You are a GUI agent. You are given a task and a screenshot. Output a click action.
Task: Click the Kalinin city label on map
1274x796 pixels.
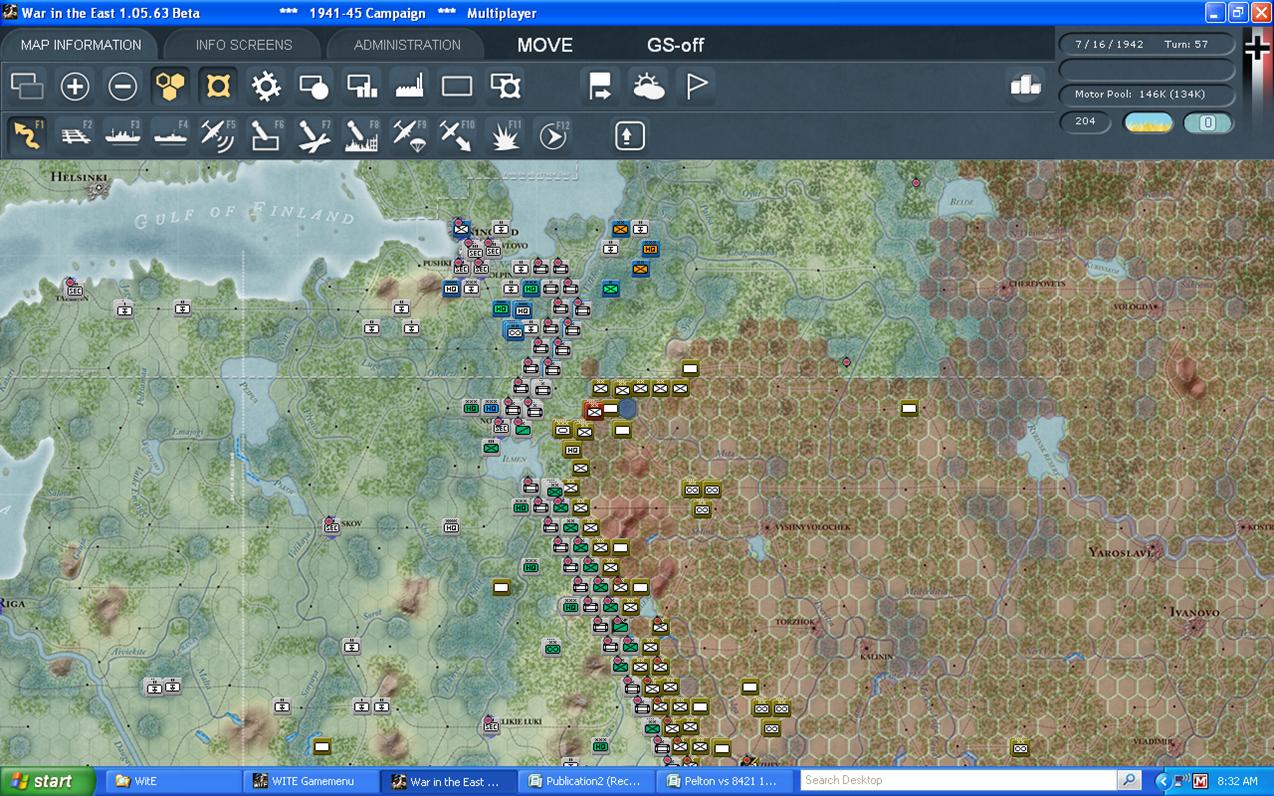point(876,657)
